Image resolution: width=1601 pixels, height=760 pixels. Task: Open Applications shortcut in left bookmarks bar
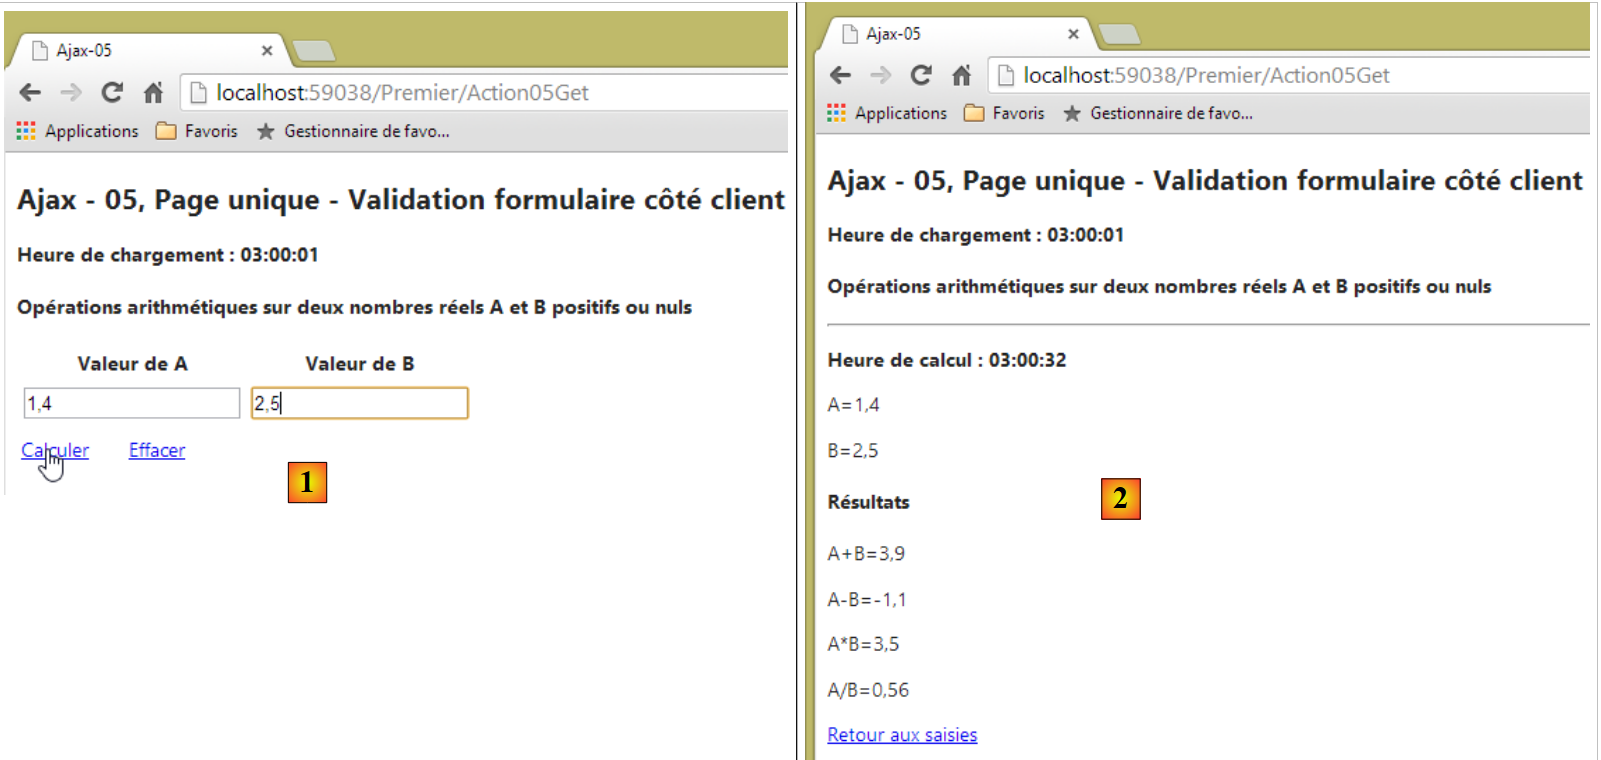78,131
